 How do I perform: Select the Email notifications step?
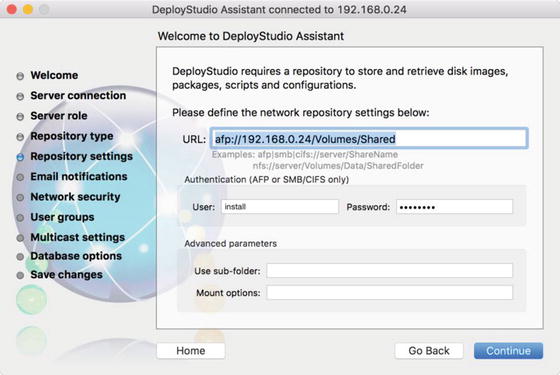click(79, 176)
